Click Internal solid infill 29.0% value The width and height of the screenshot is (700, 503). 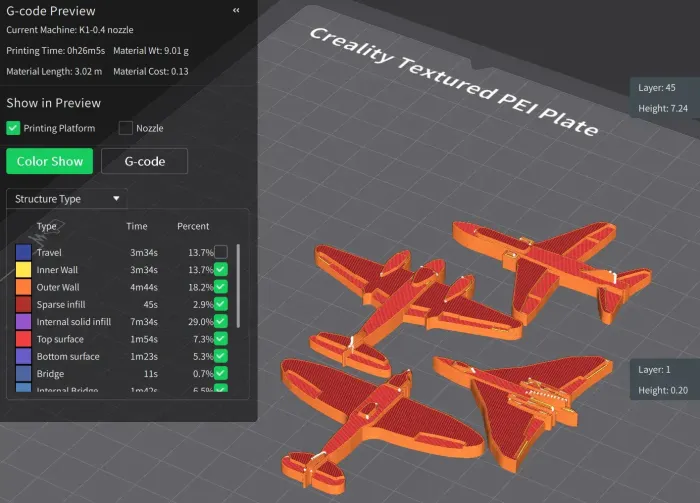point(200,322)
